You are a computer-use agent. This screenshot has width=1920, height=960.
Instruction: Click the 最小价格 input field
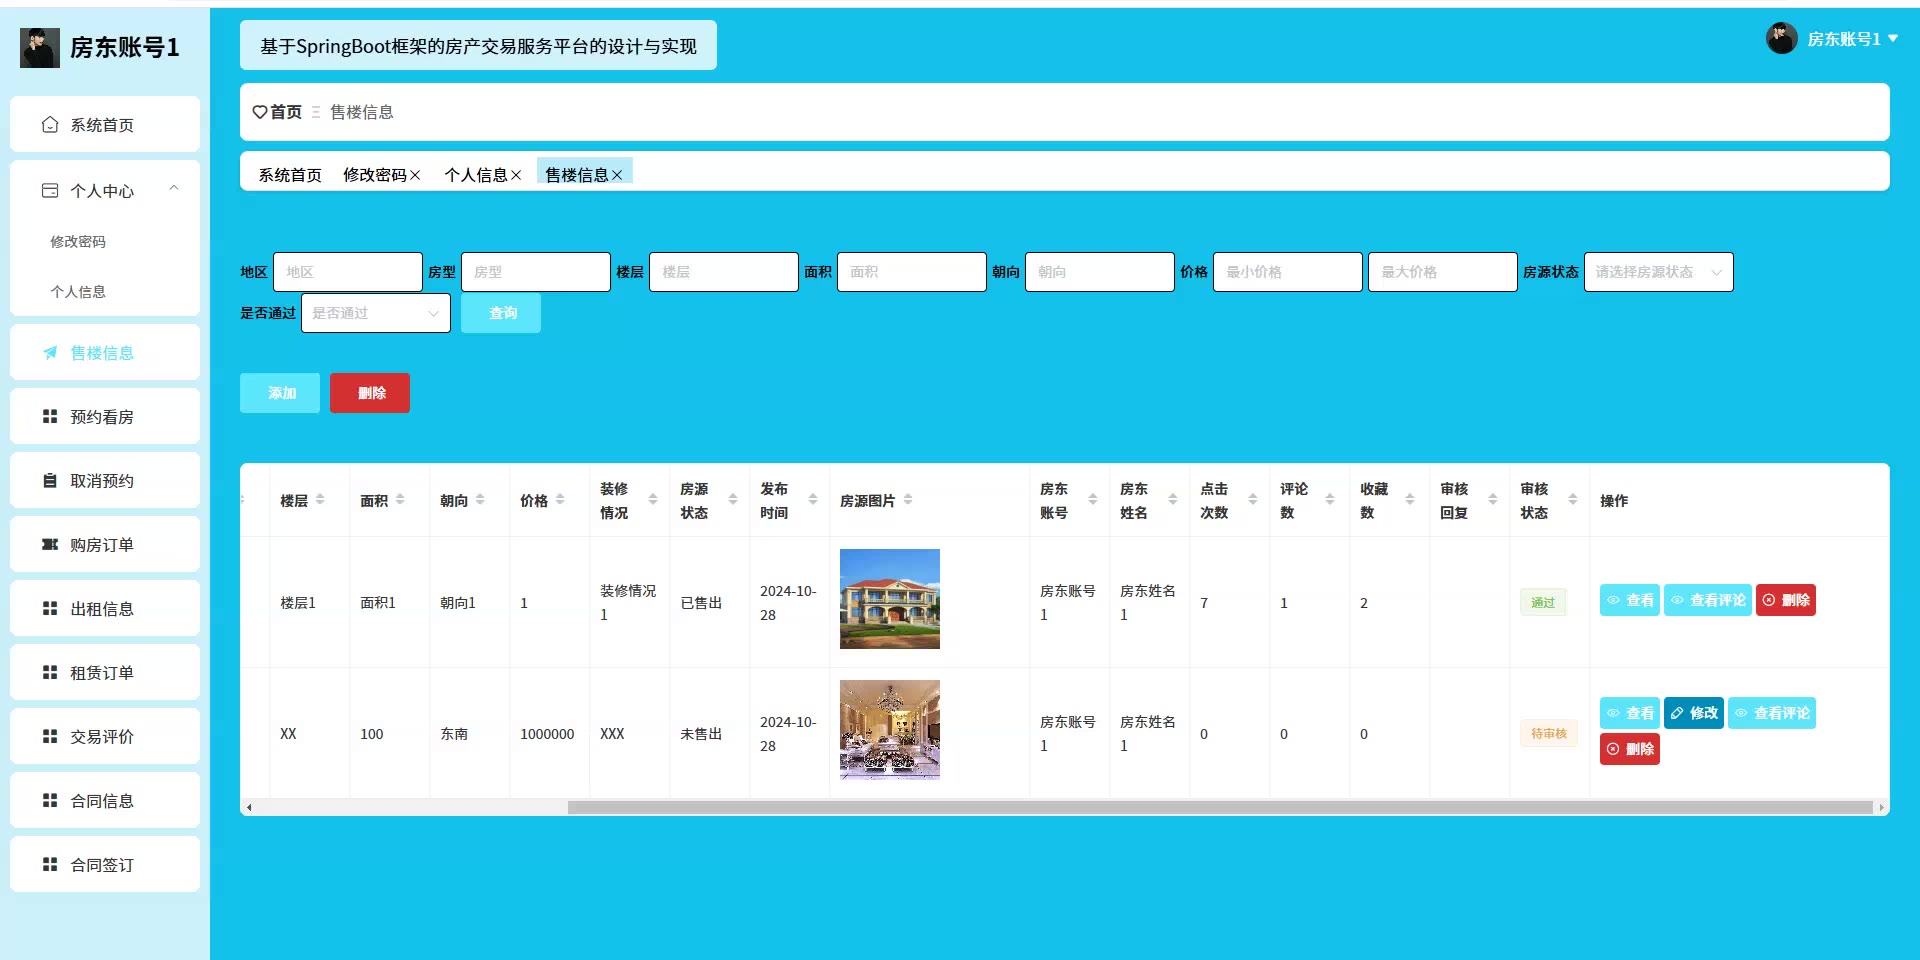click(1287, 272)
